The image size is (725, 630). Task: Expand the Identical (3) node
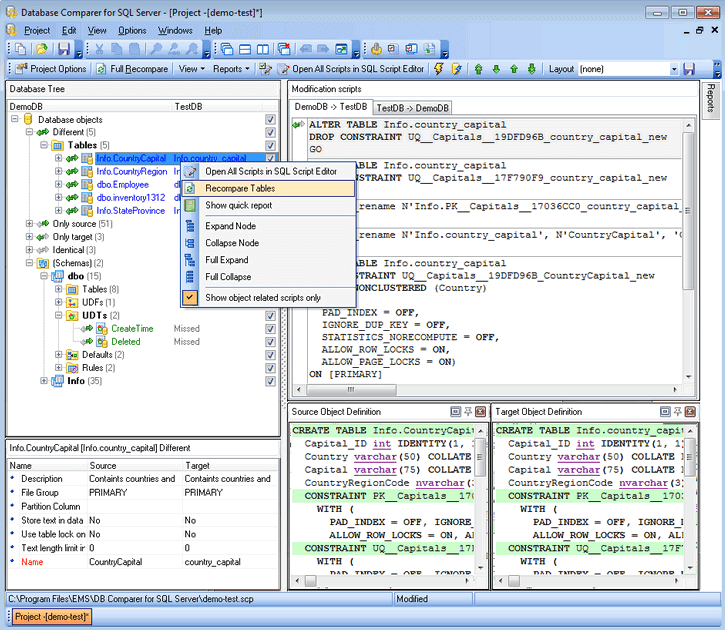(29, 250)
